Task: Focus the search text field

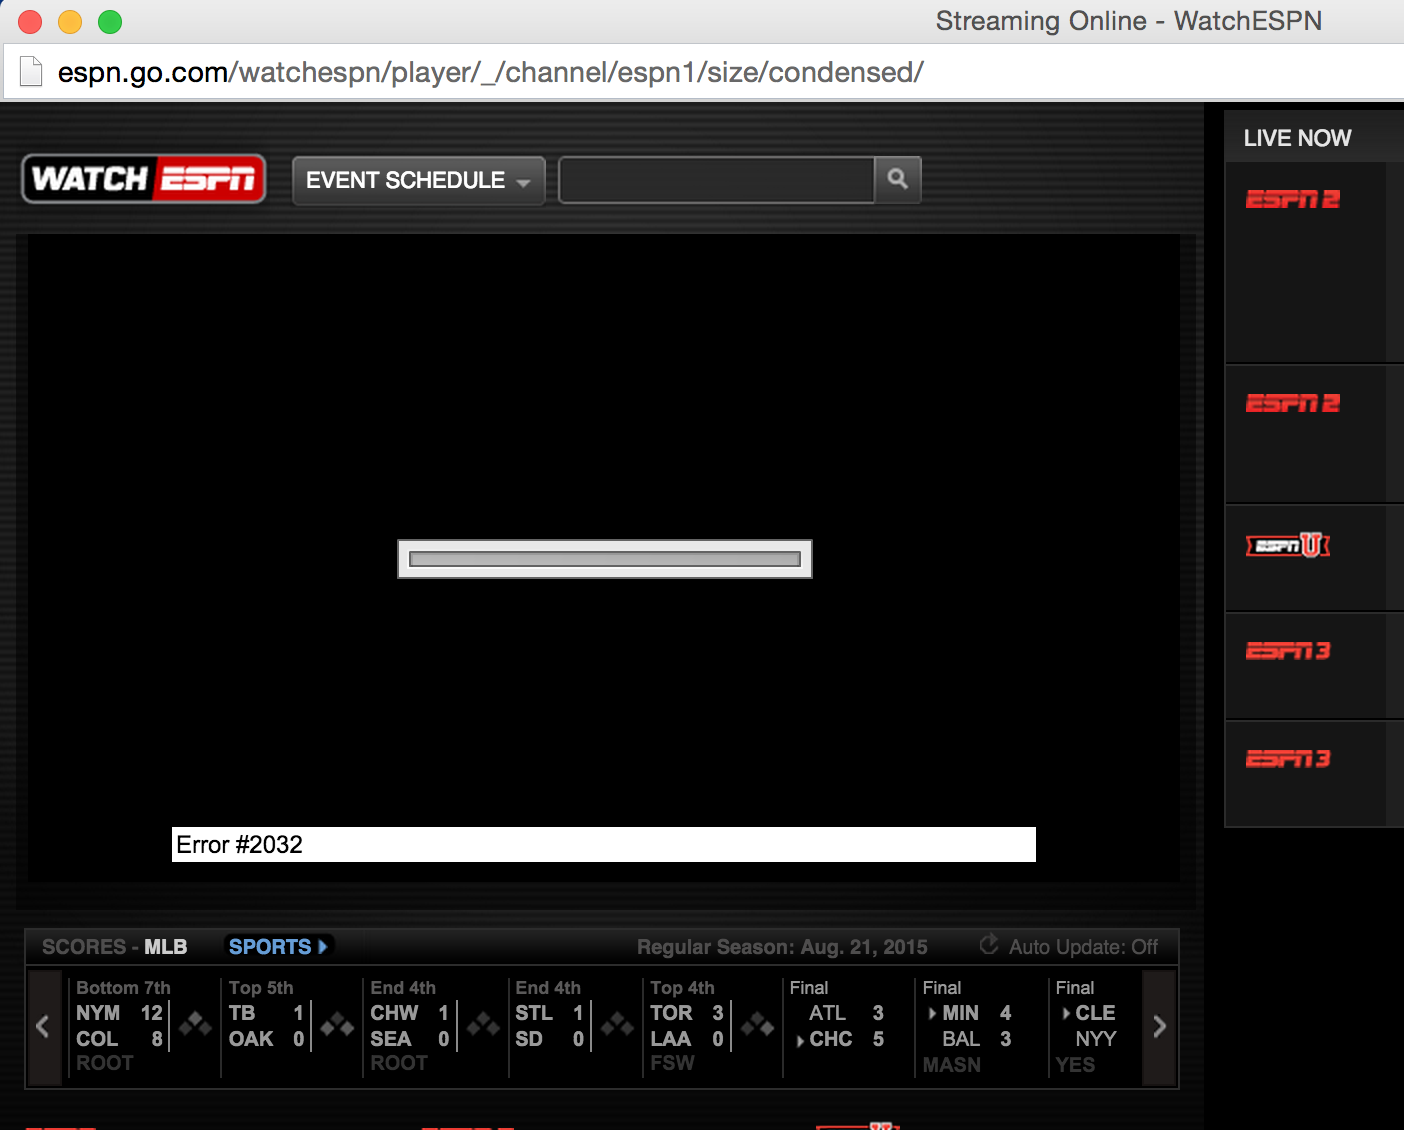Action: click(x=717, y=180)
